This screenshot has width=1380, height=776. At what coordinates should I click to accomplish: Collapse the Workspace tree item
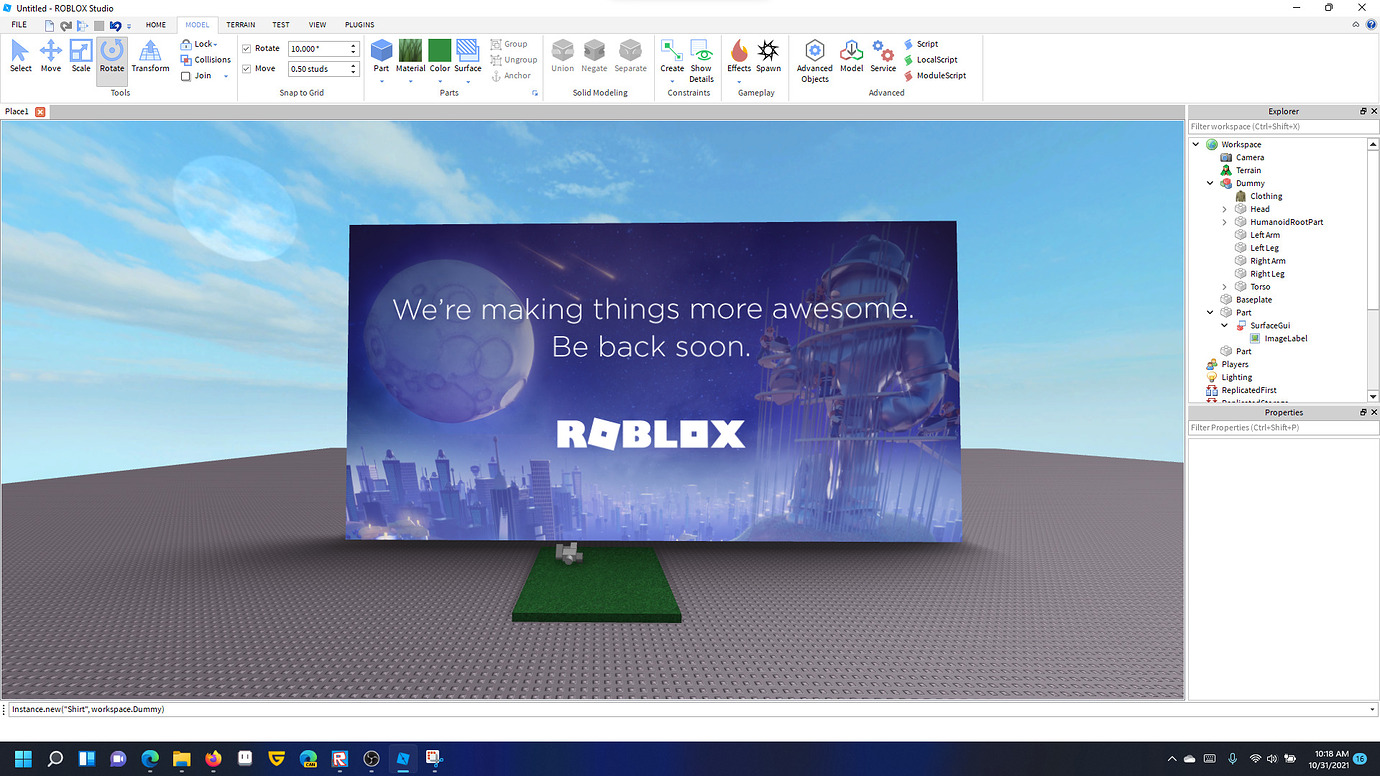[x=1195, y=143]
